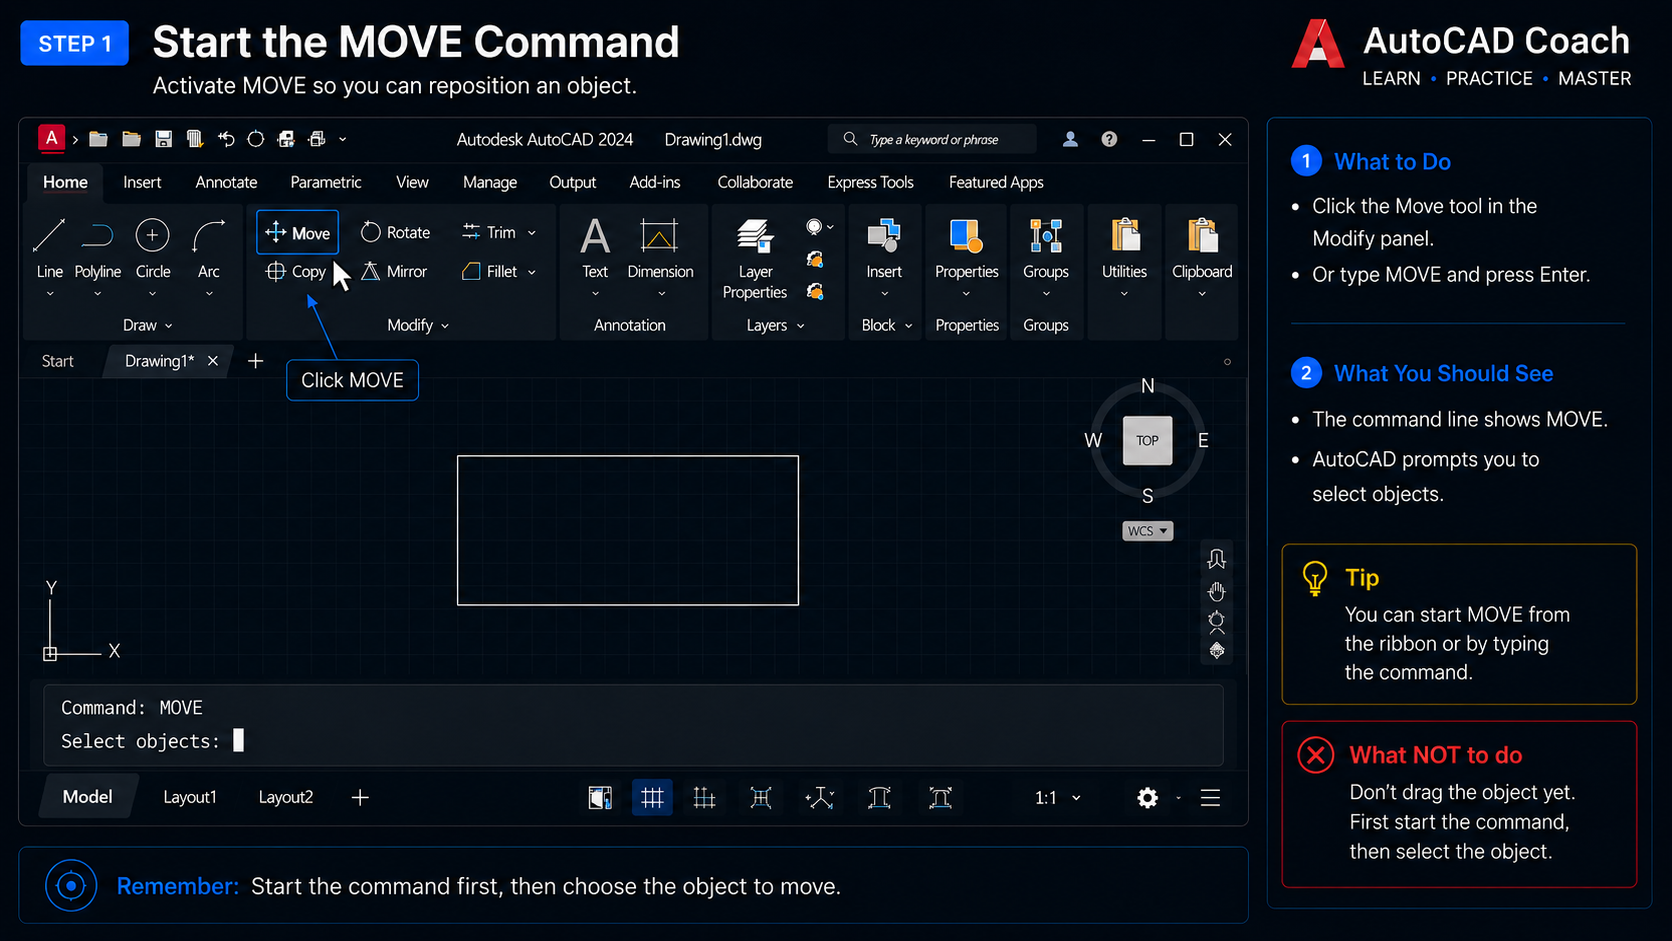This screenshot has height=941, width=1672.
Task: Add a new layout with plus button
Action: tap(360, 797)
